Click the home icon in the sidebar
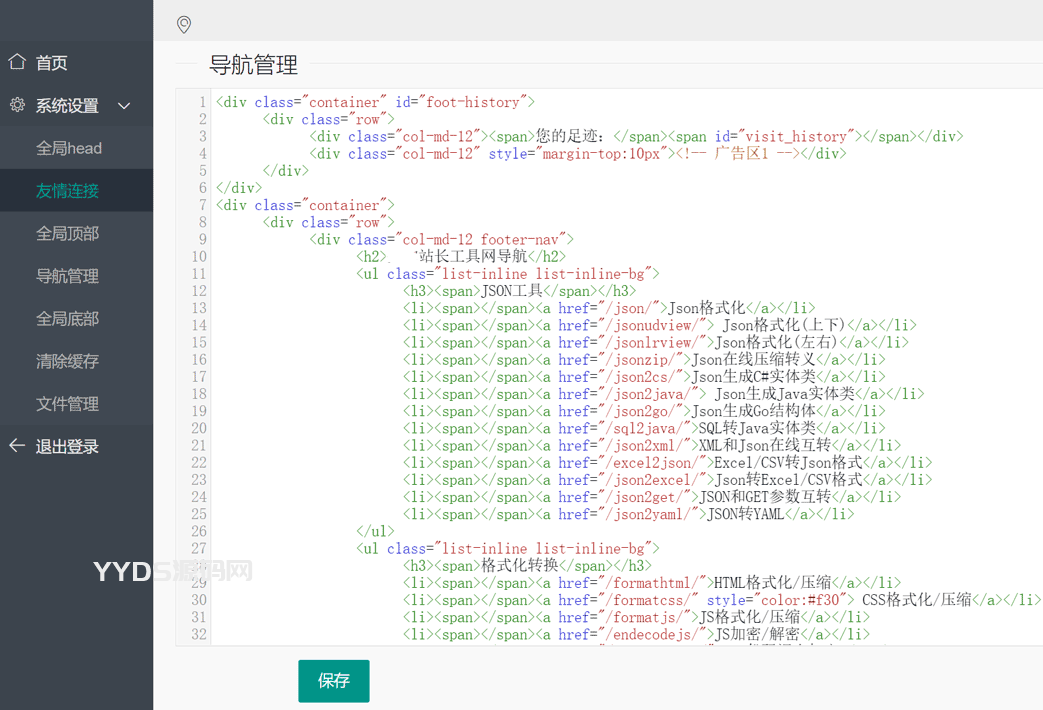Image resolution: width=1043 pixels, height=710 pixels. coord(17,62)
